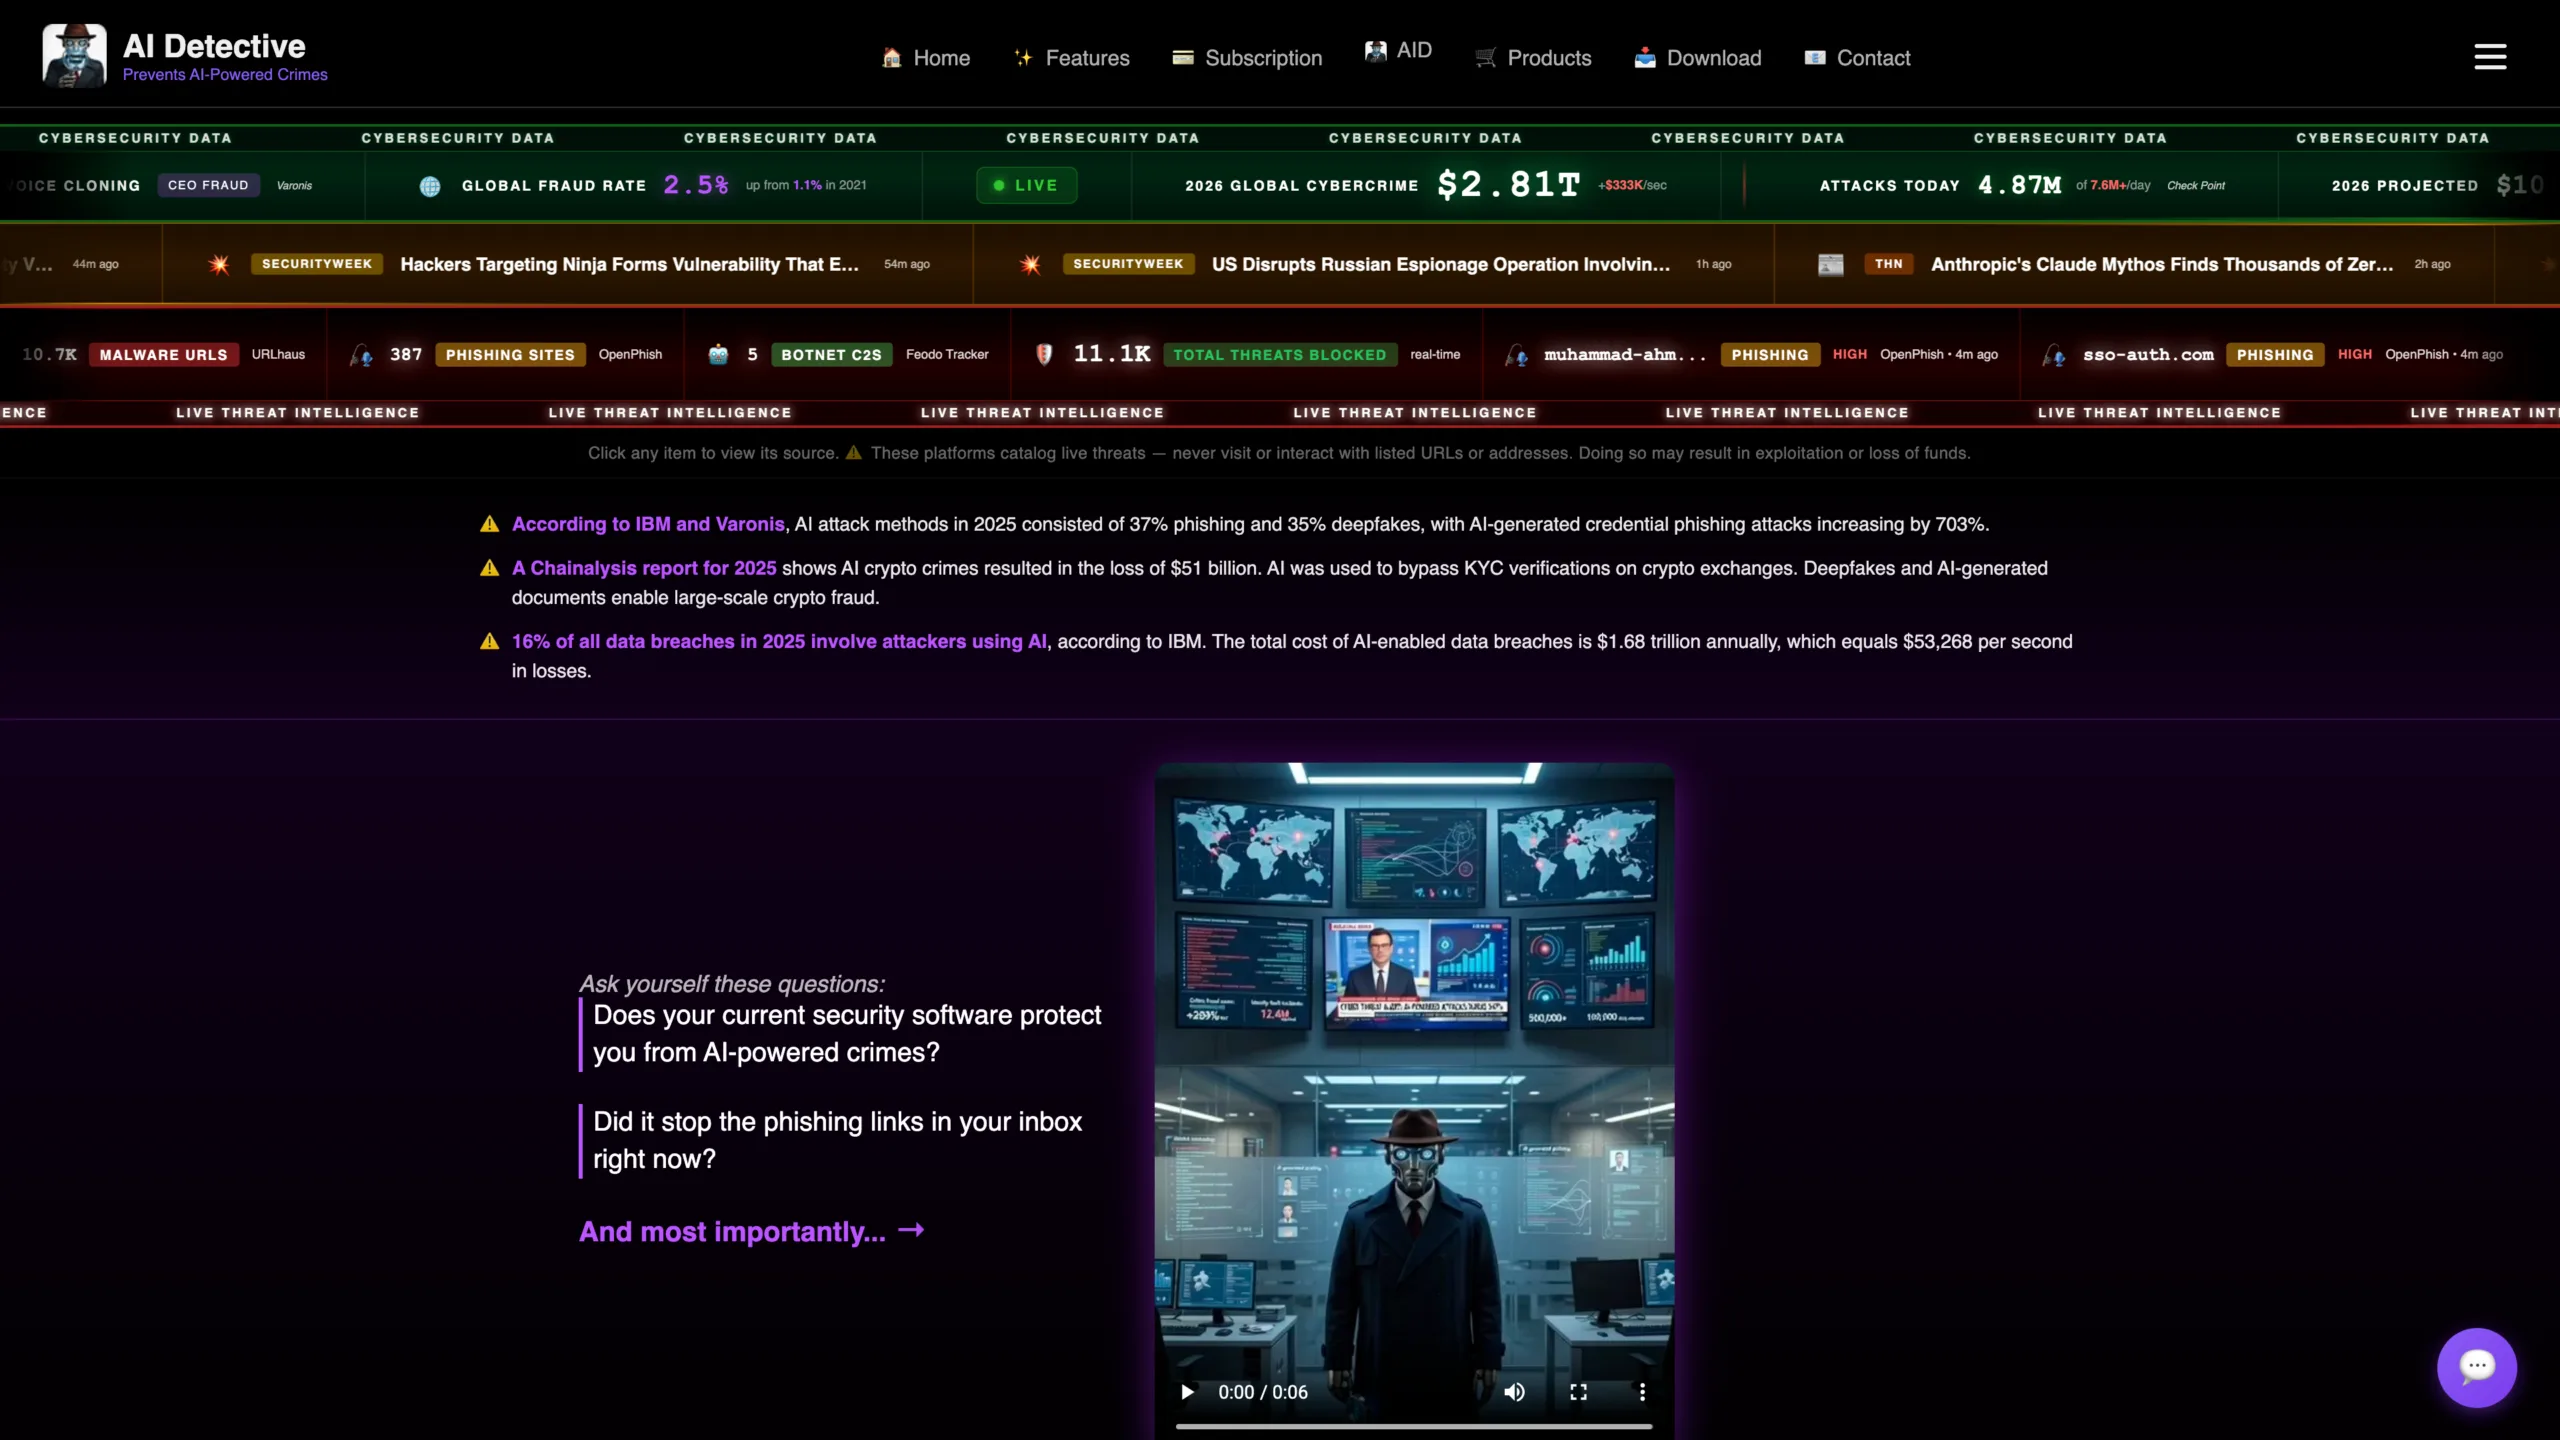Open the IBM and Varonis source link
This screenshot has width=2560, height=1440.
click(x=647, y=524)
